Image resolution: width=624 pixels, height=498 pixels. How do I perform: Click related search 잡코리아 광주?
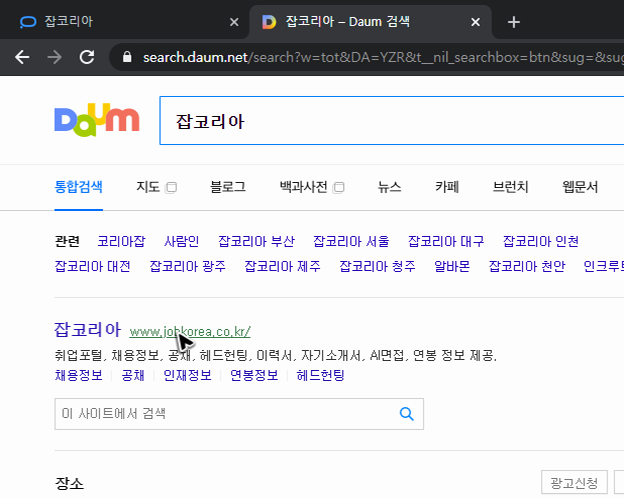pos(187,266)
